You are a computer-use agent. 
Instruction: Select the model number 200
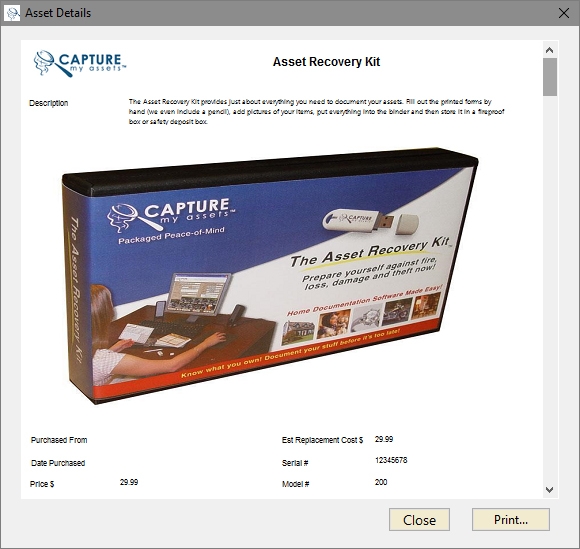[x=381, y=482]
